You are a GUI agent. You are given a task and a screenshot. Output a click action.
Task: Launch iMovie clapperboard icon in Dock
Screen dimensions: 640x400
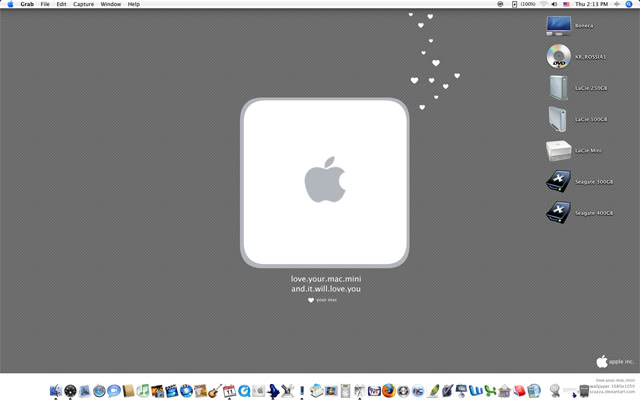click(171, 391)
